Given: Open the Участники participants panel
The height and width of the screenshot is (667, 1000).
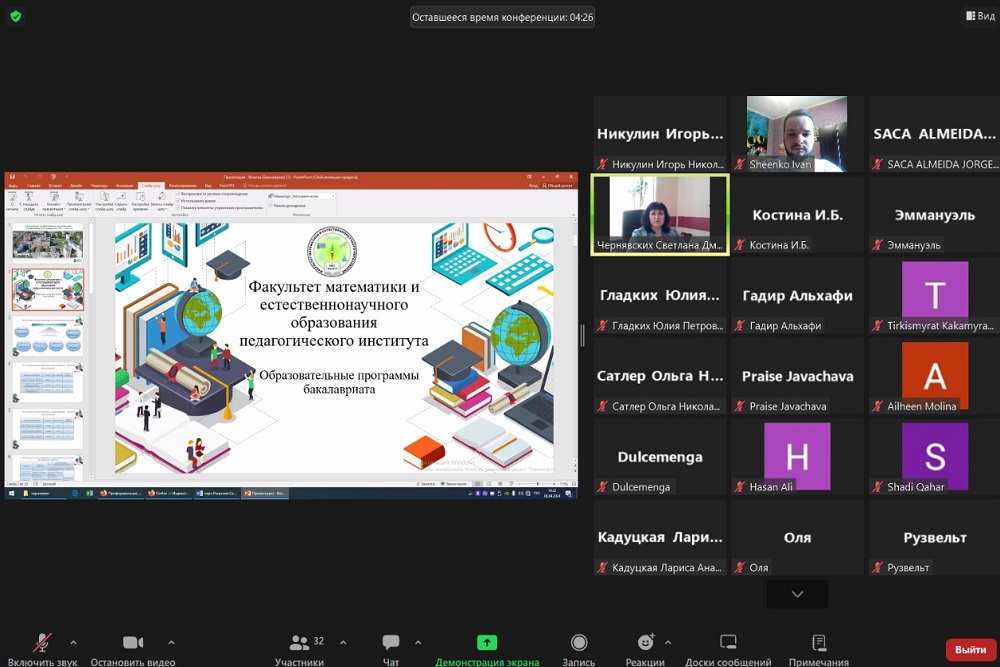Looking at the screenshot, I should [300, 643].
